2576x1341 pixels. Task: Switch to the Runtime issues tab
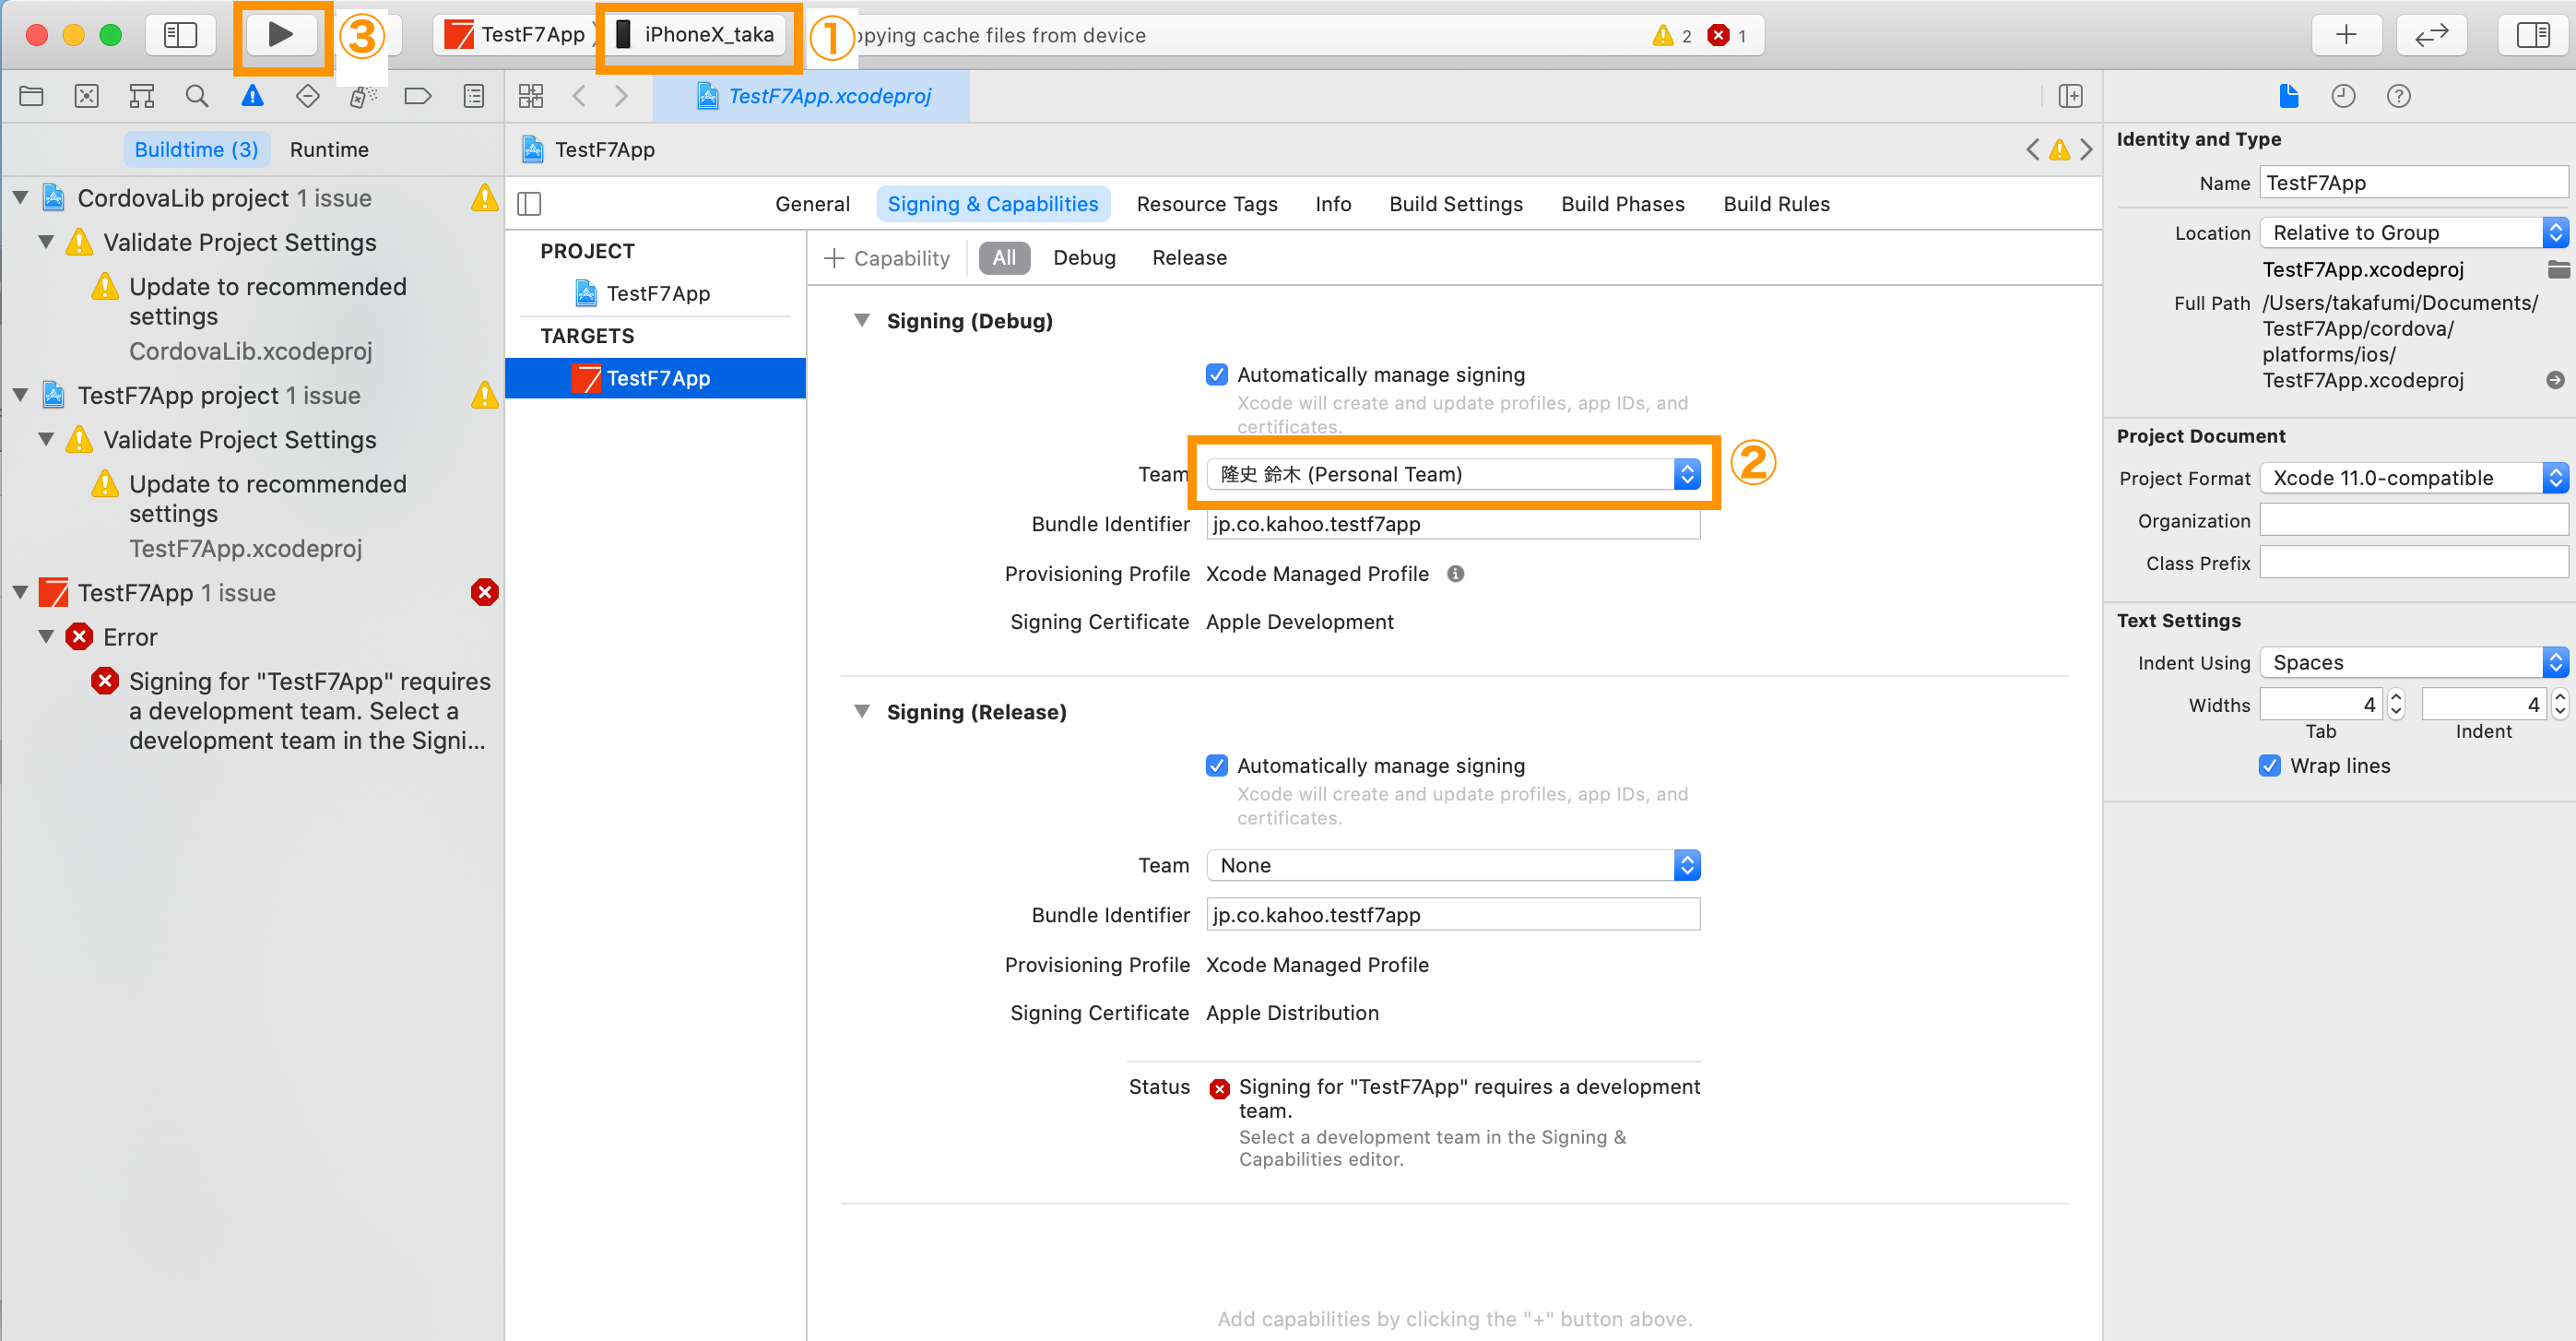pyautogui.click(x=329, y=149)
